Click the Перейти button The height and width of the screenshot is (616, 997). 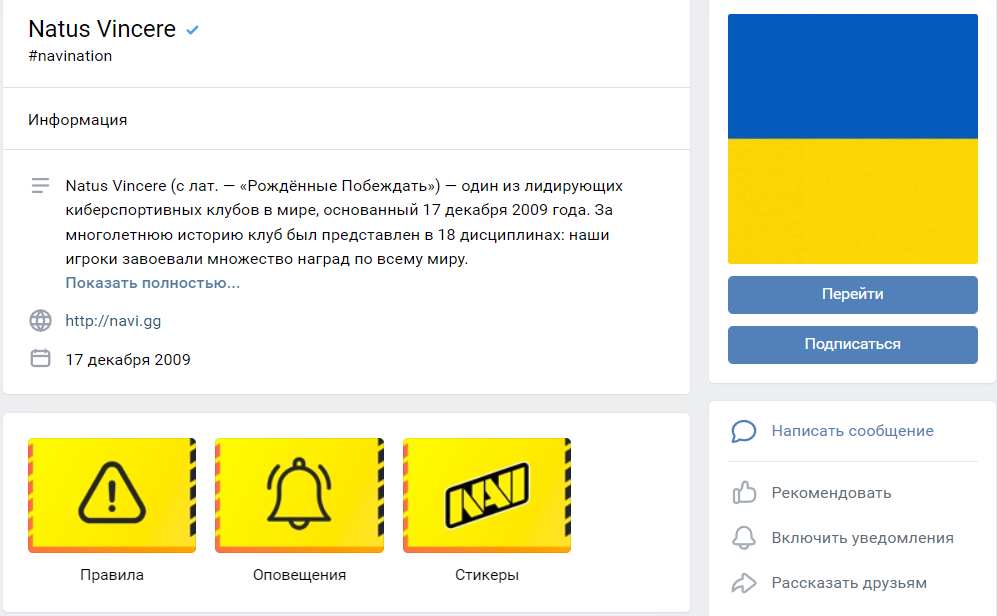853,294
